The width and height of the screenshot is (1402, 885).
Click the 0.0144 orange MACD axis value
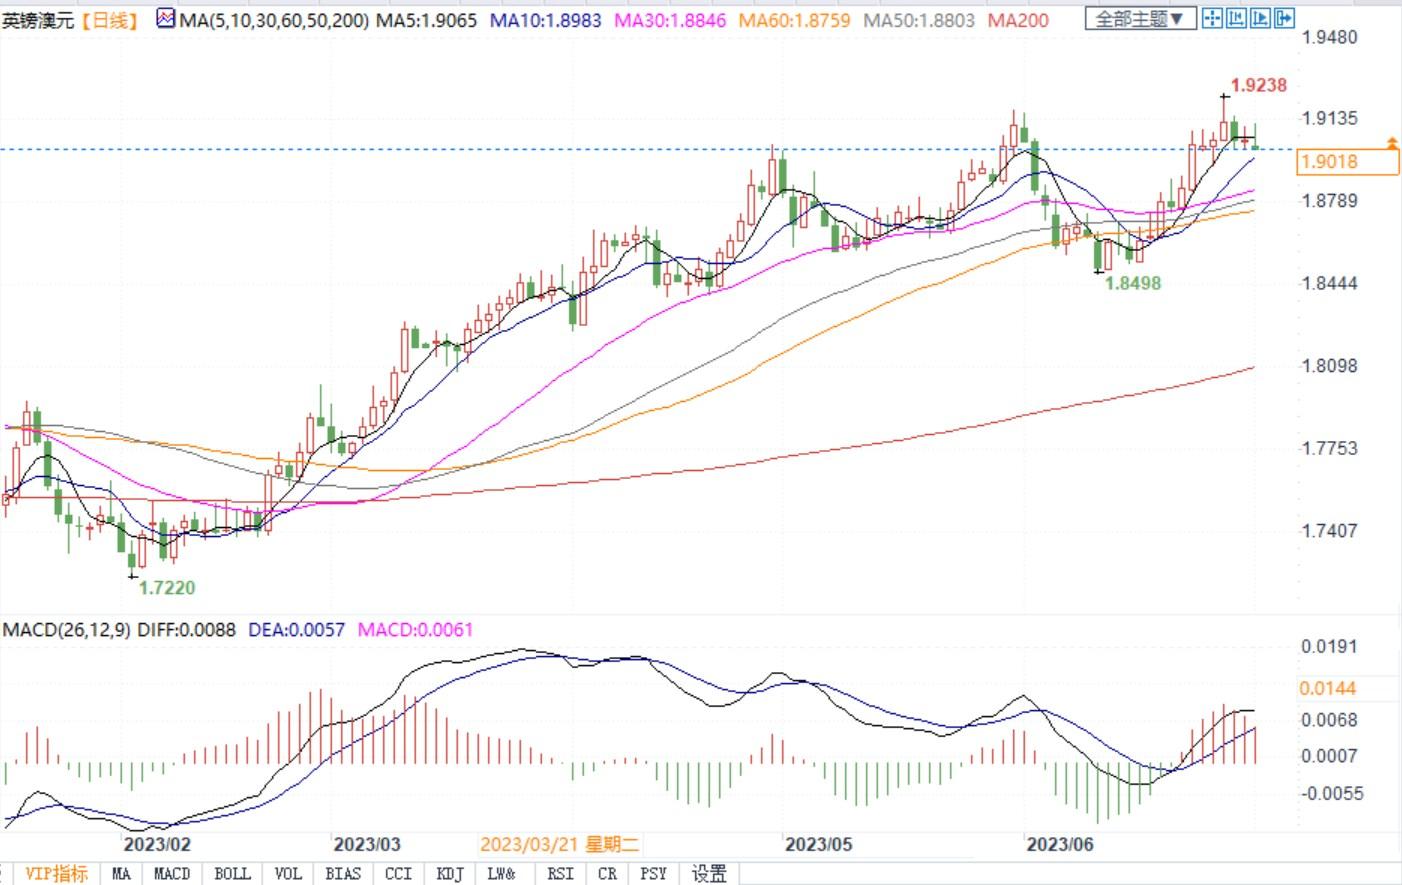1328,688
